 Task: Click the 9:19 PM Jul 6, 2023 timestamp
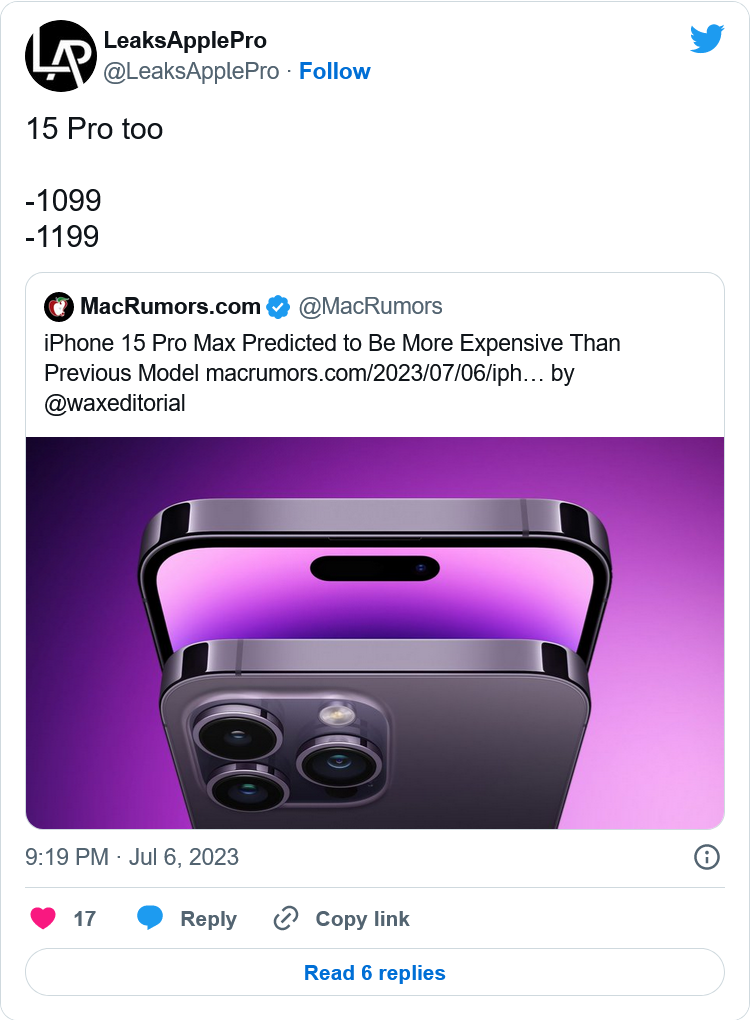pos(132,857)
